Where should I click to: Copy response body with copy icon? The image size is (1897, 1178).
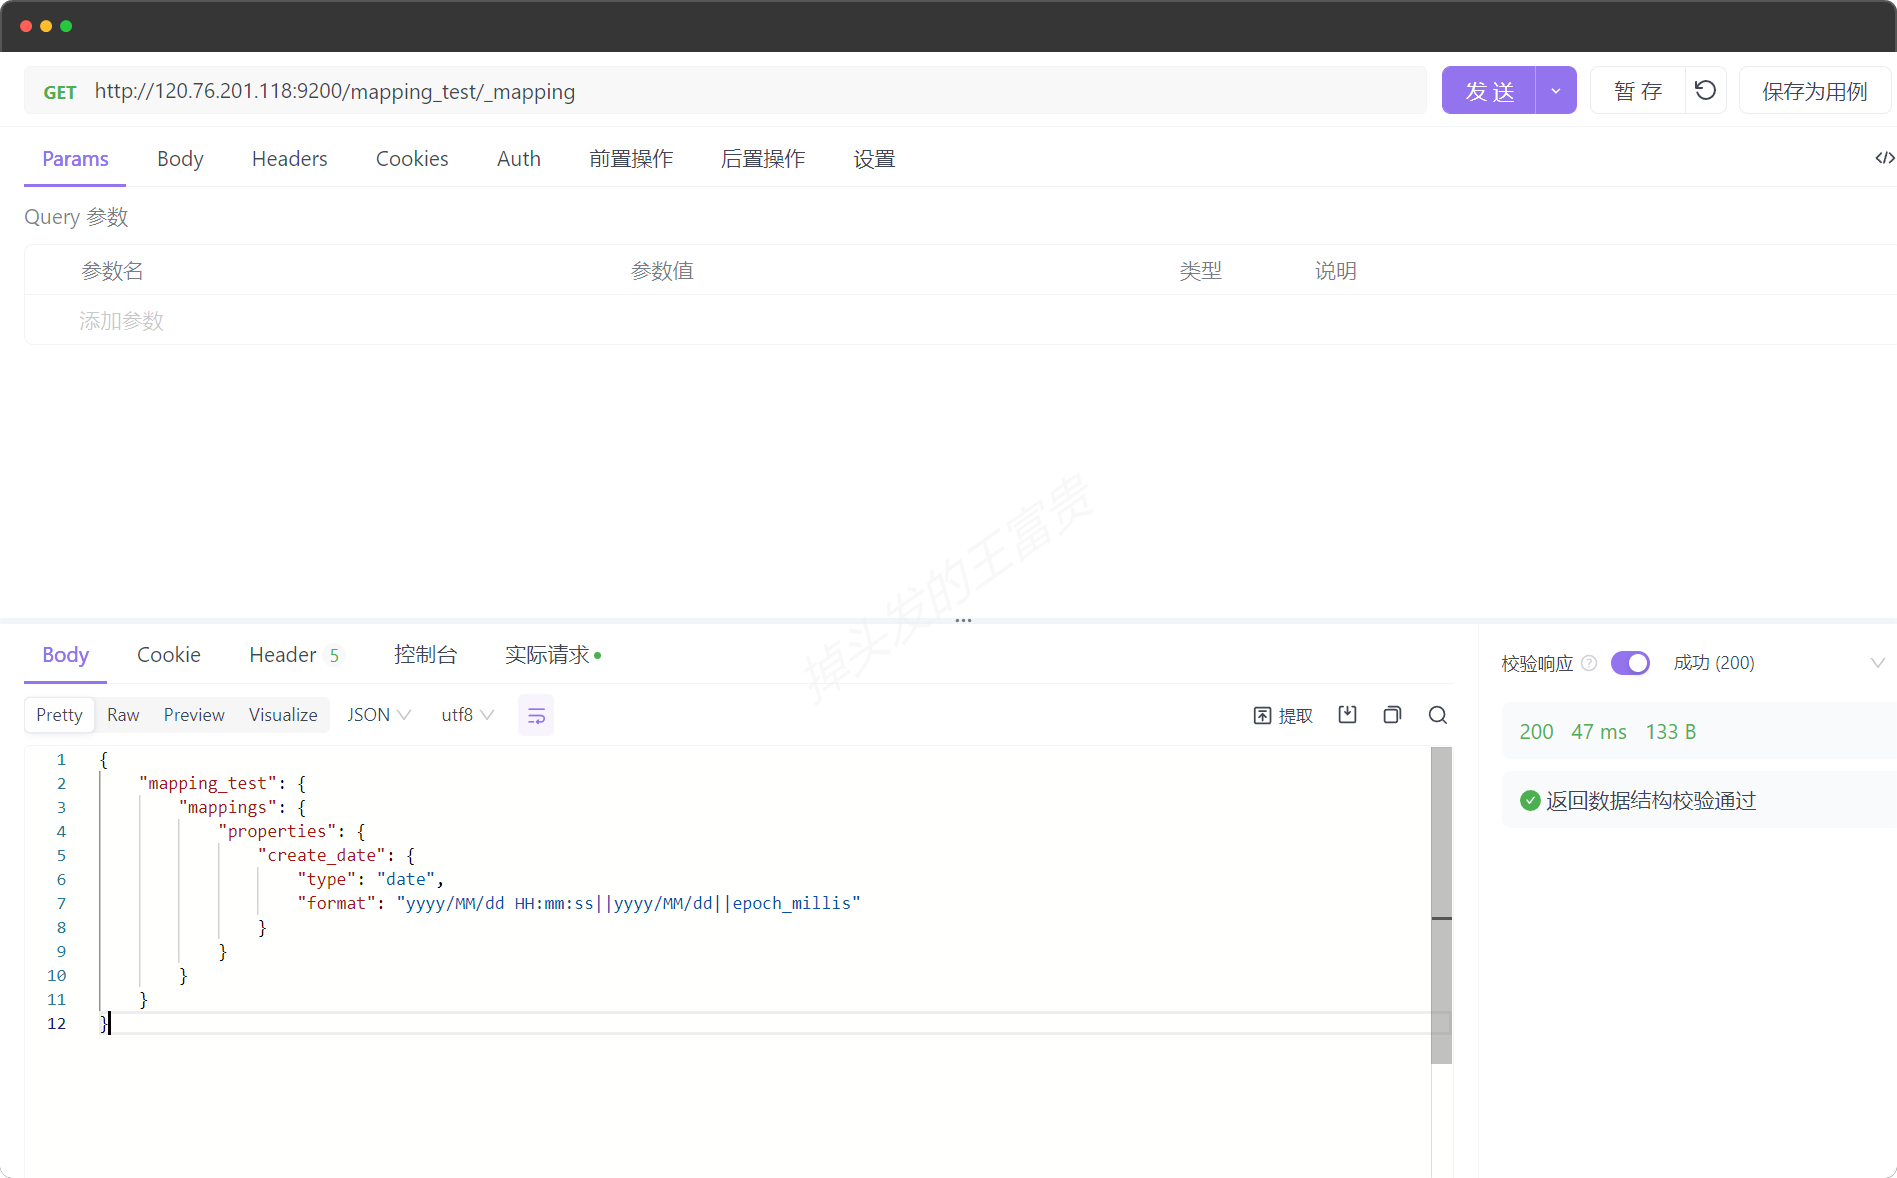coord(1392,715)
